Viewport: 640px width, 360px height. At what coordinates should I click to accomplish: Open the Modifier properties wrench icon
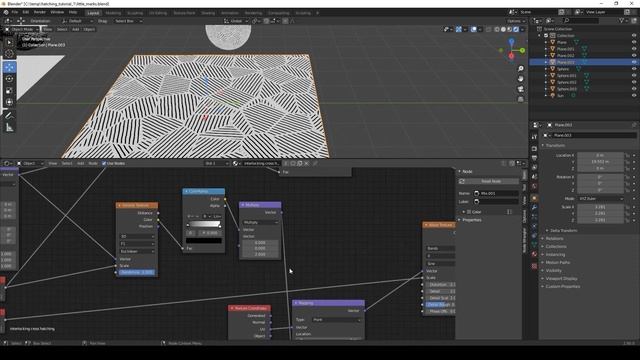coord(534,208)
